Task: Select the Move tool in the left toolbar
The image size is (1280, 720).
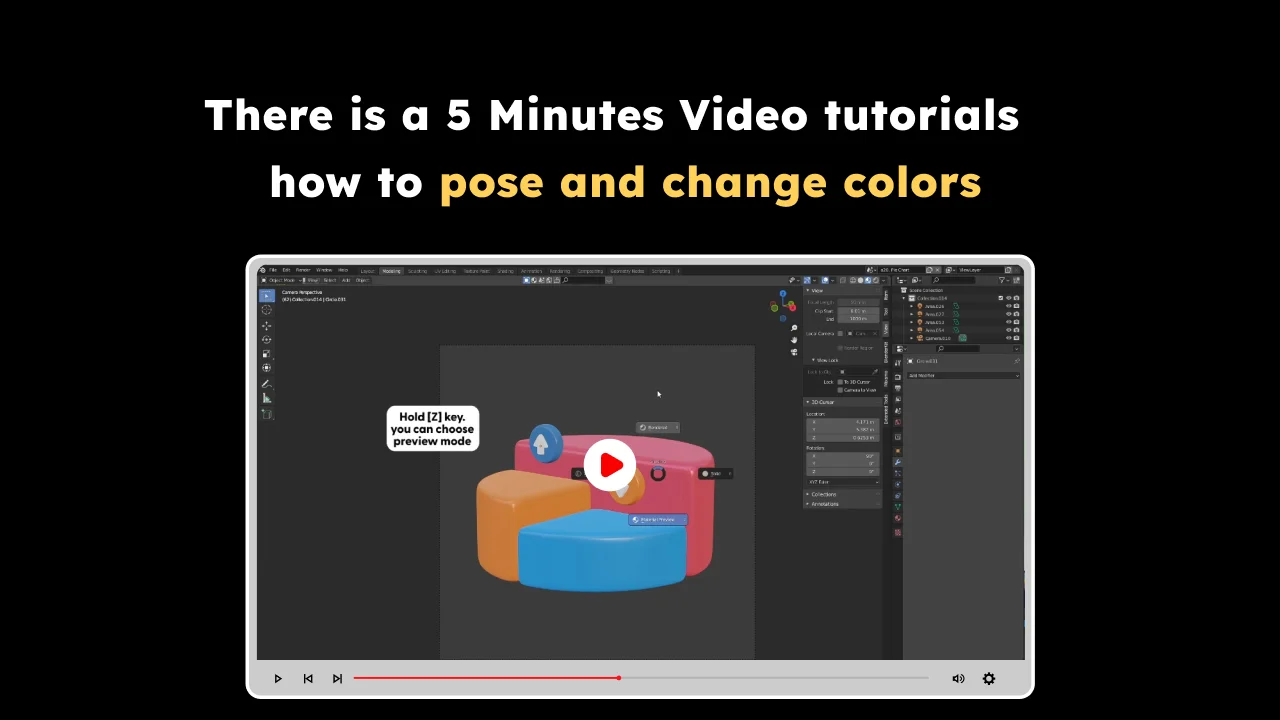Action: 267,325
